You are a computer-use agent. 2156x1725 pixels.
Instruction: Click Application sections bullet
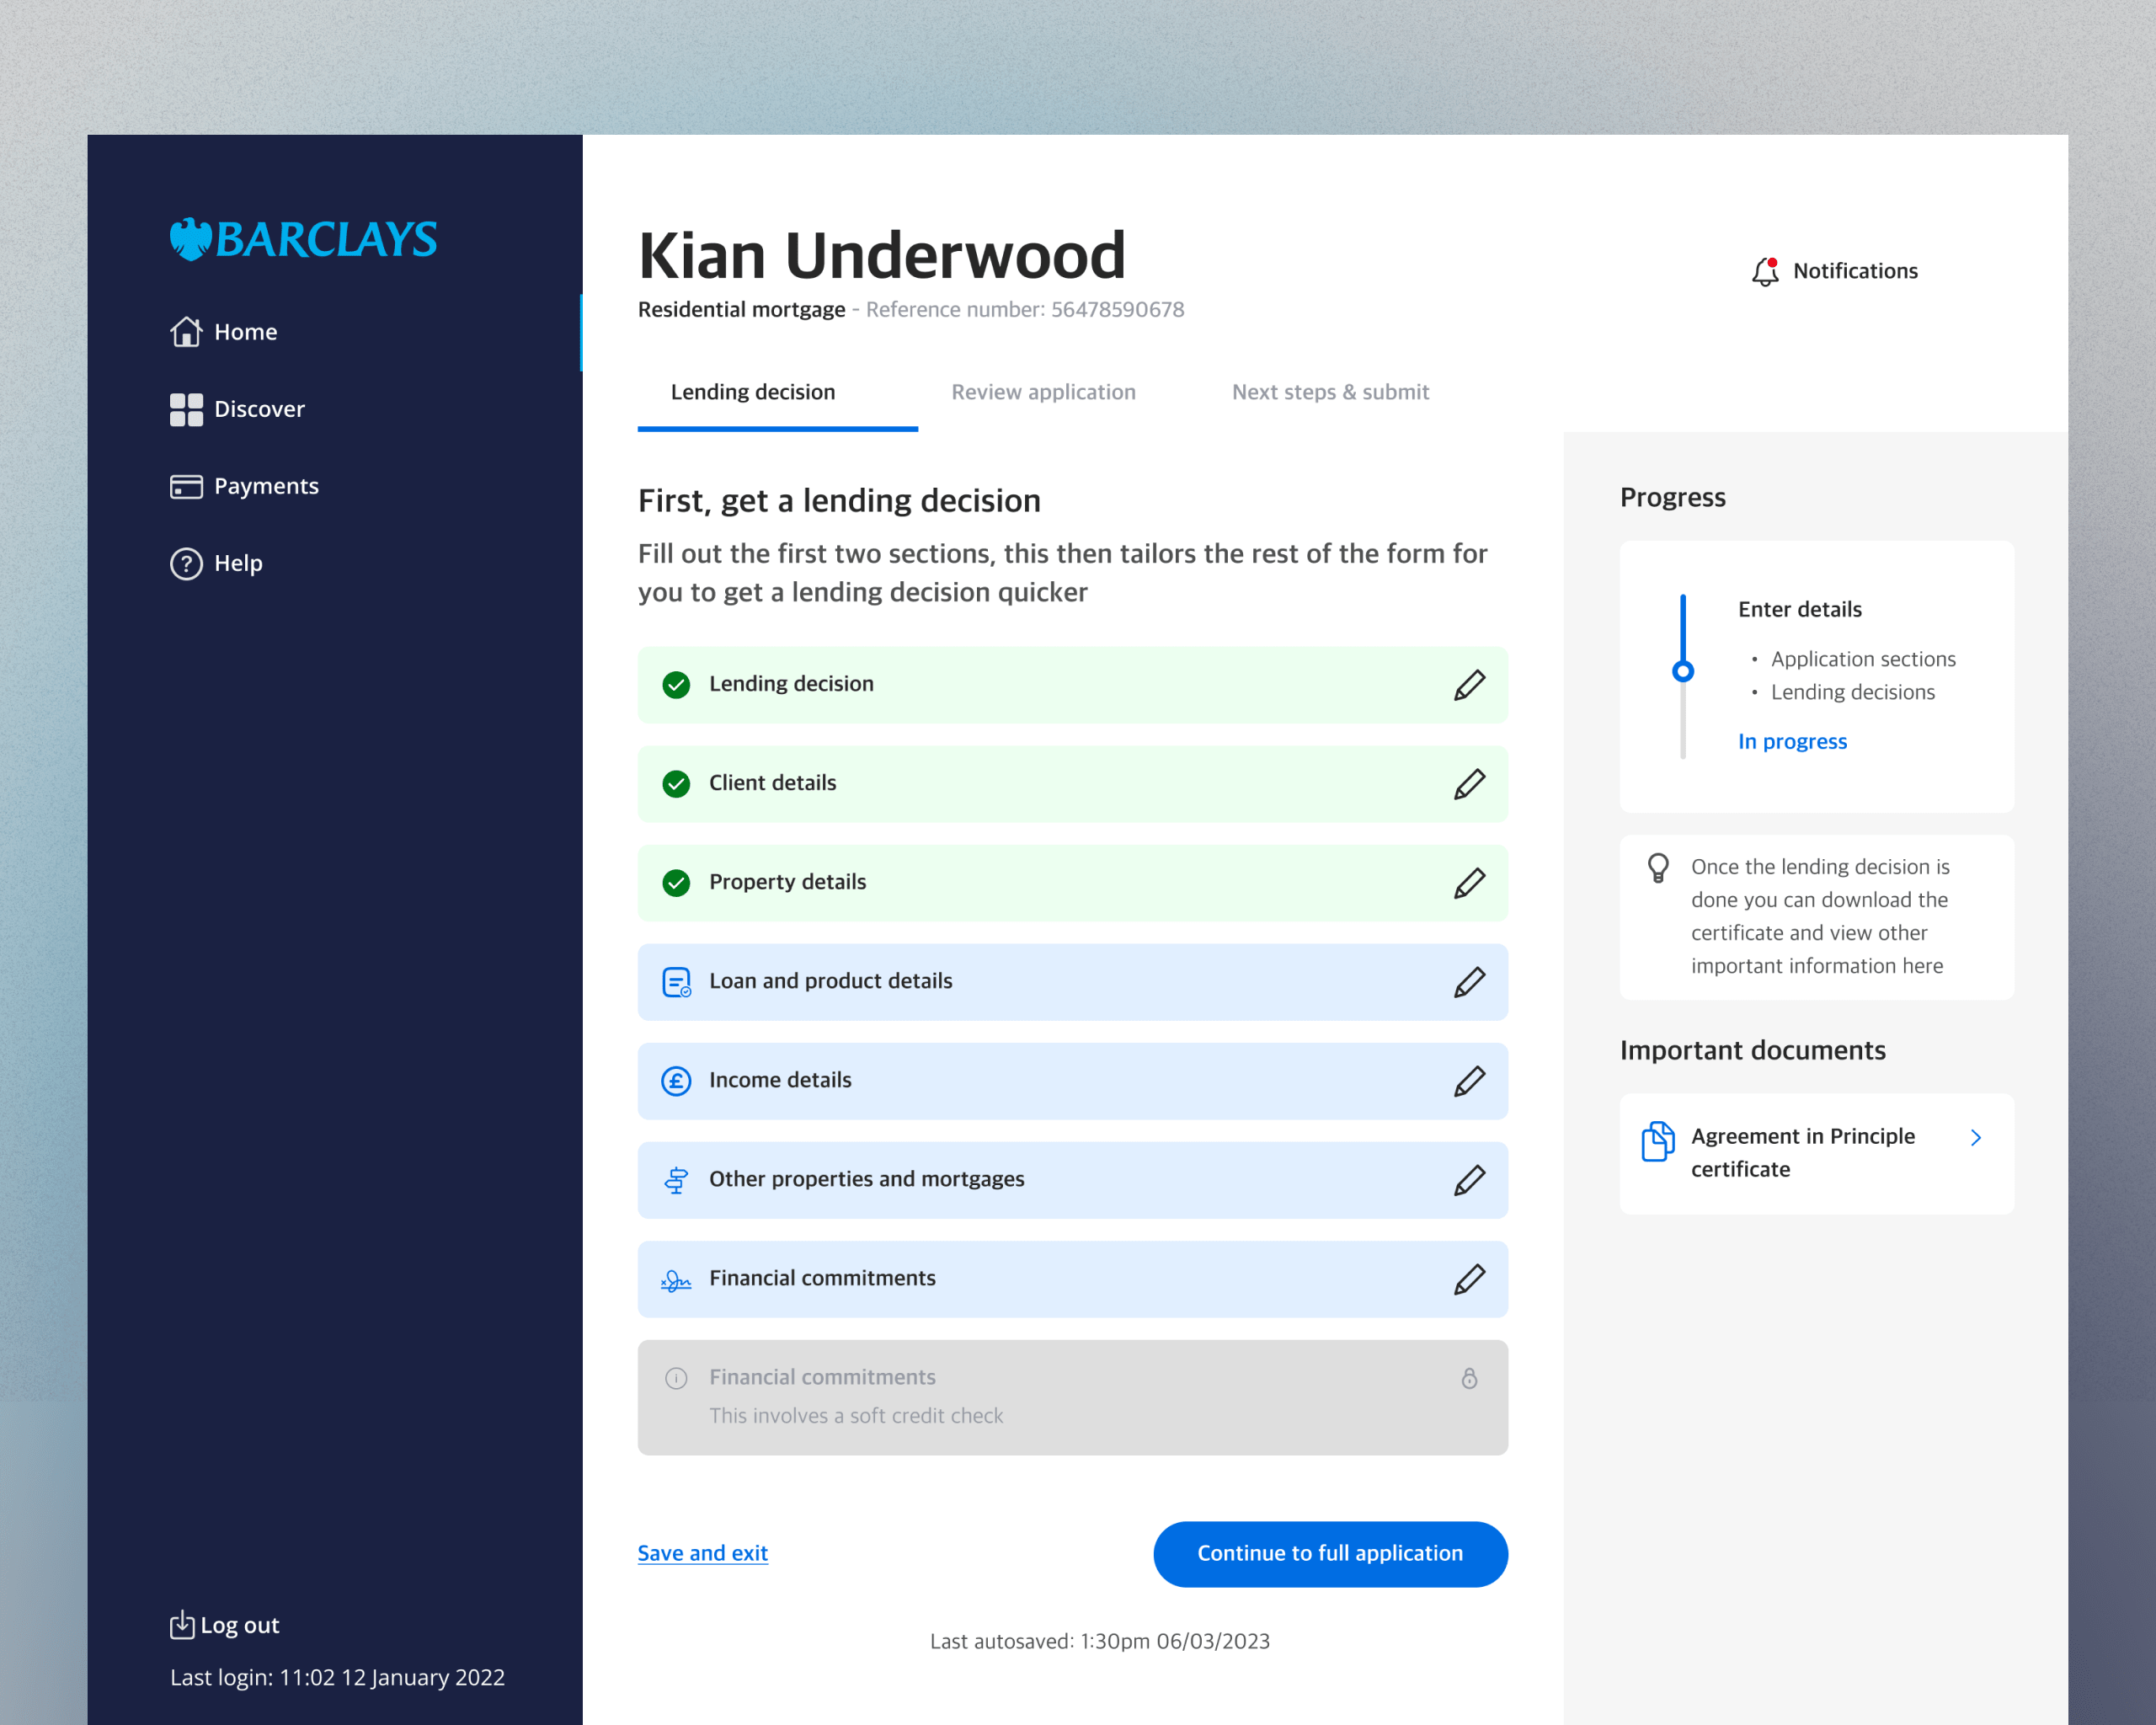(1862, 659)
